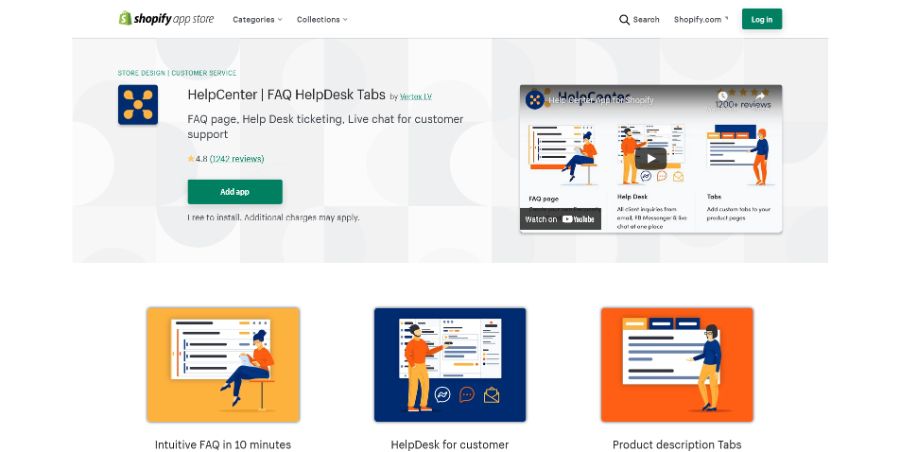The width and height of the screenshot is (900, 452).
Task: Open the Product description Tabs orange thumbnail
Action: pyautogui.click(x=677, y=365)
